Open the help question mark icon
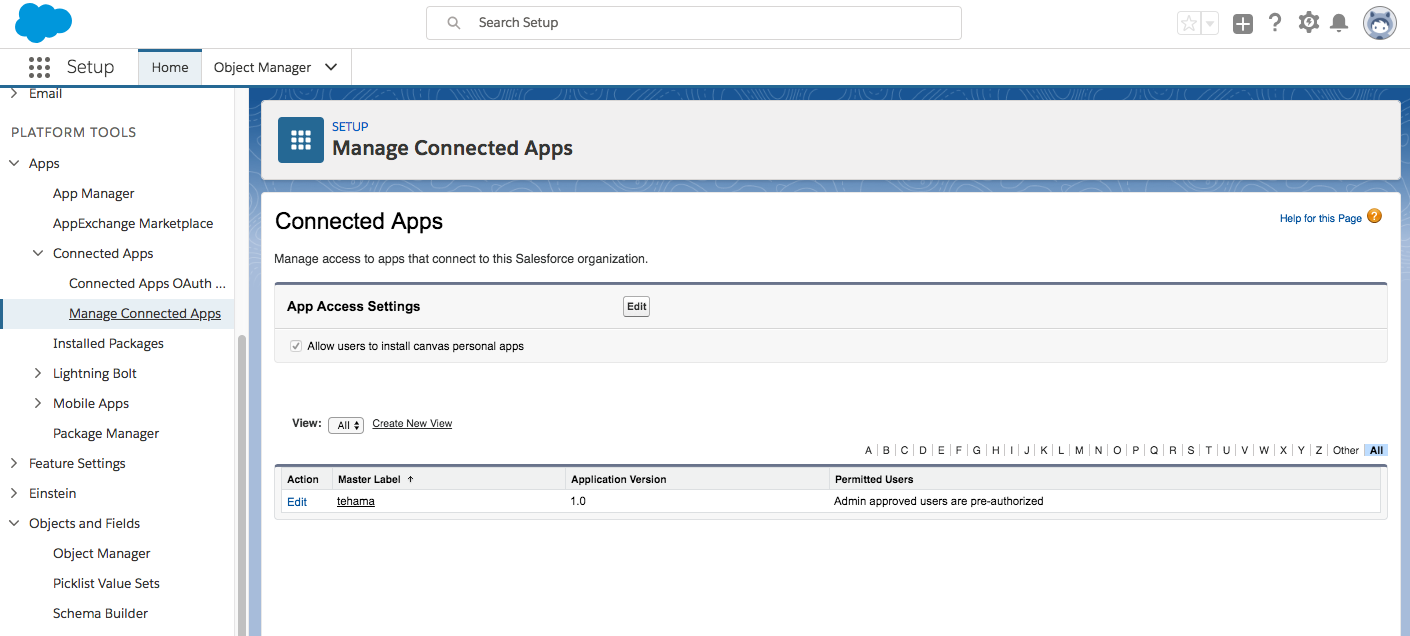The image size is (1410, 636). click(1275, 23)
